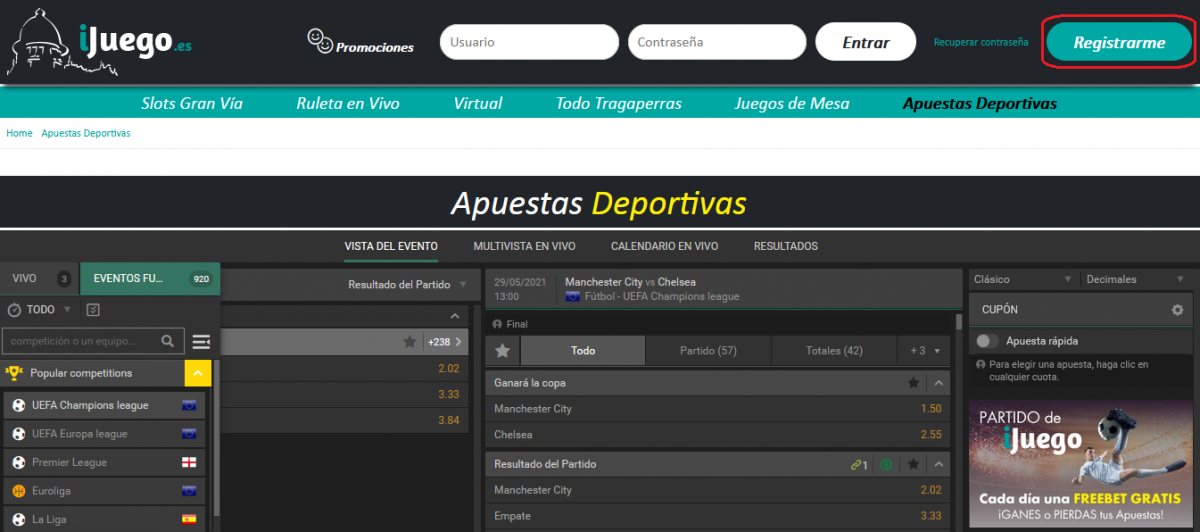The height and width of the screenshot is (532, 1200).
Task: Click the Recuperar contraseña link
Action: coord(980,43)
